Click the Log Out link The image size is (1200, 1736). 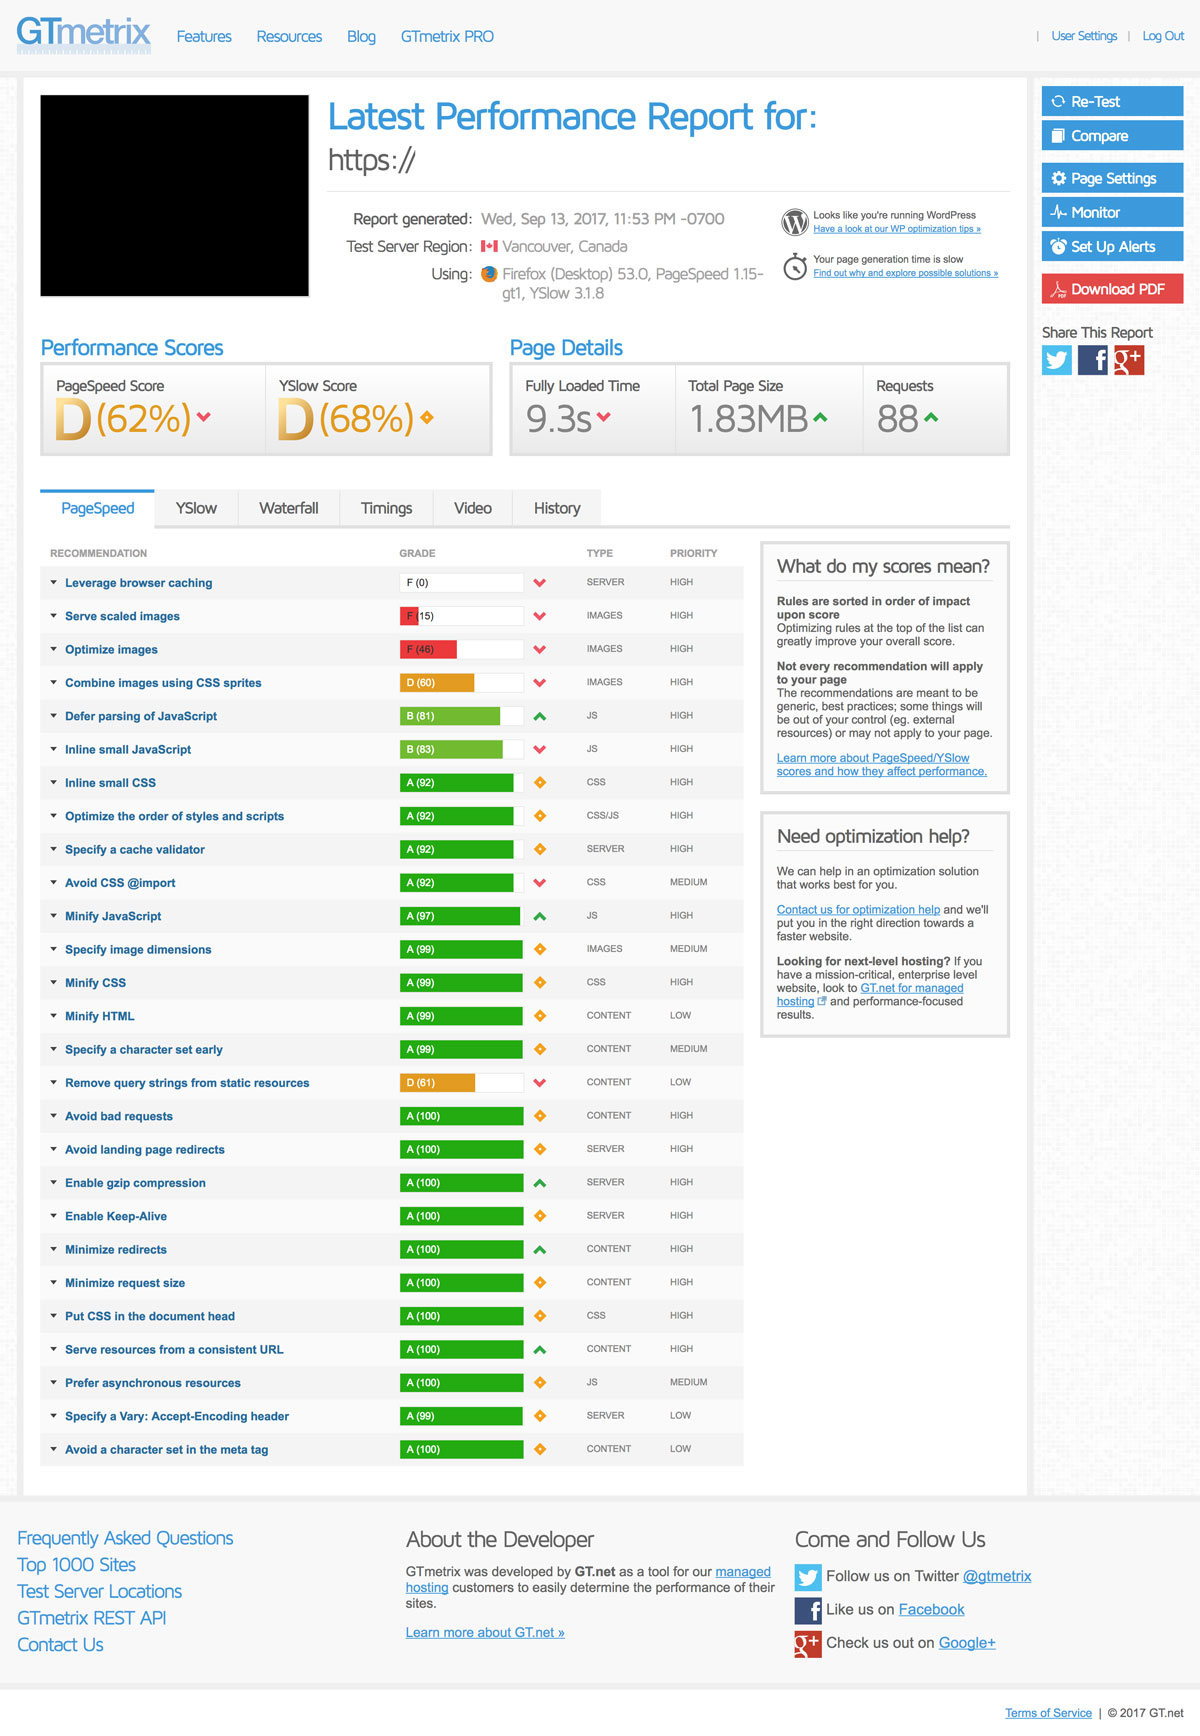click(1163, 36)
